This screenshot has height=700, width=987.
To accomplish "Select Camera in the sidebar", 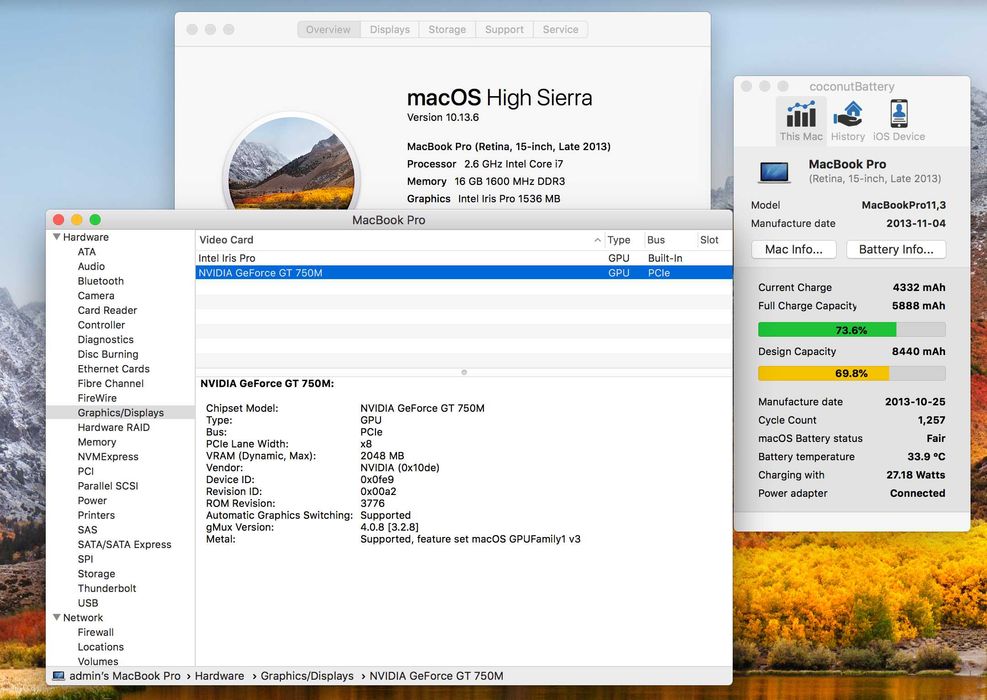I will [96, 295].
